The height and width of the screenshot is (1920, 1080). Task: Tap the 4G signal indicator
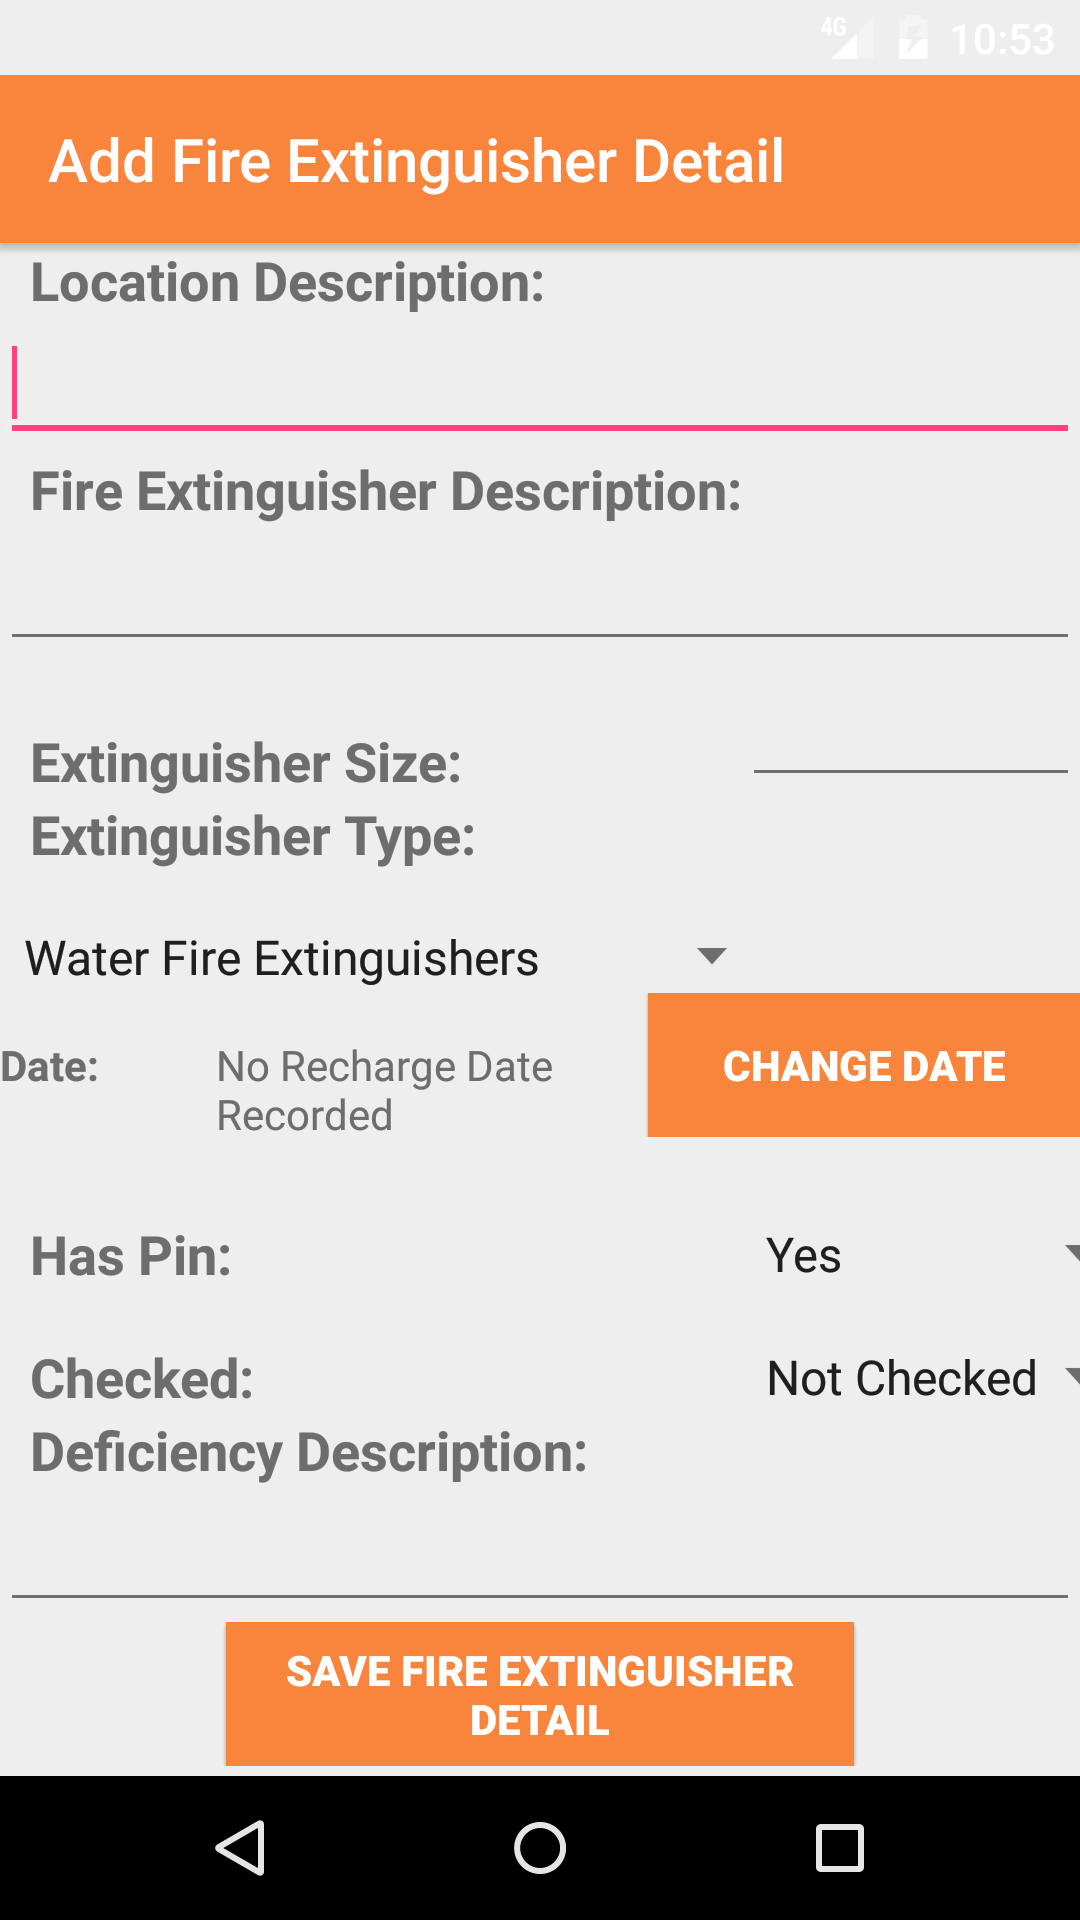point(845,37)
